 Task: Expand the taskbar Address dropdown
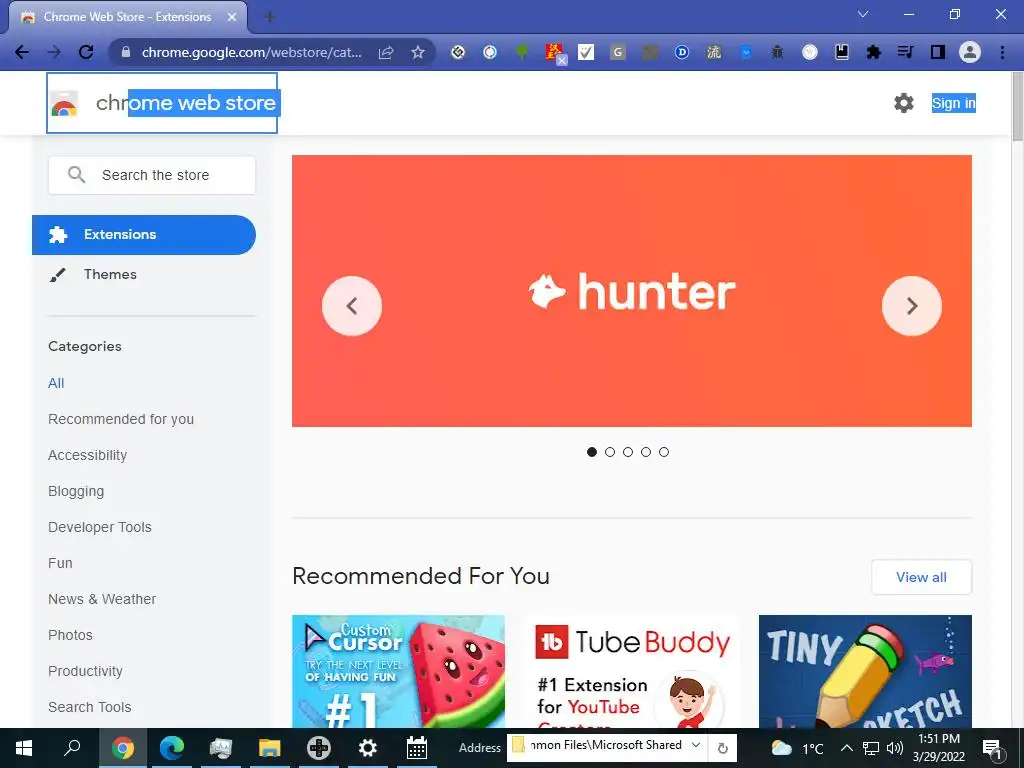[696, 745]
